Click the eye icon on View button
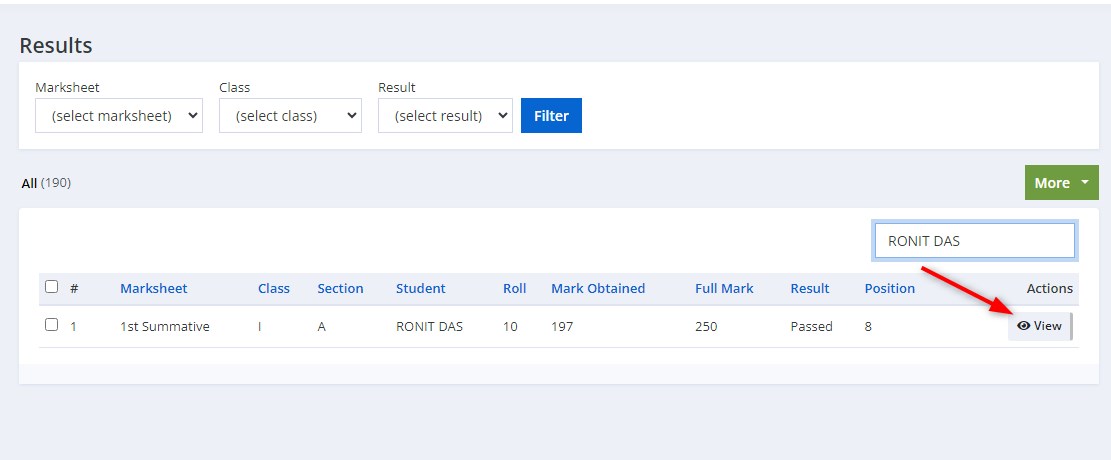The image size is (1111, 460). pos(1023,326)
